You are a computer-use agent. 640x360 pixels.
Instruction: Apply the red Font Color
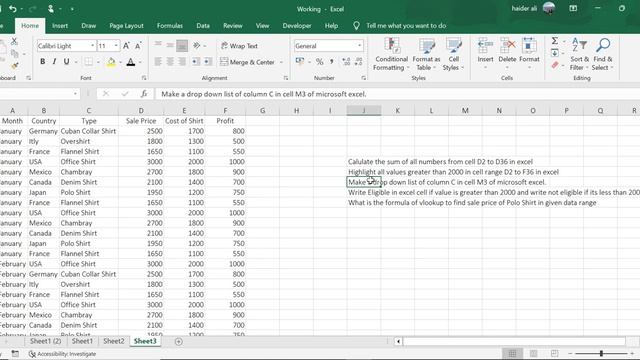point(131,62)
